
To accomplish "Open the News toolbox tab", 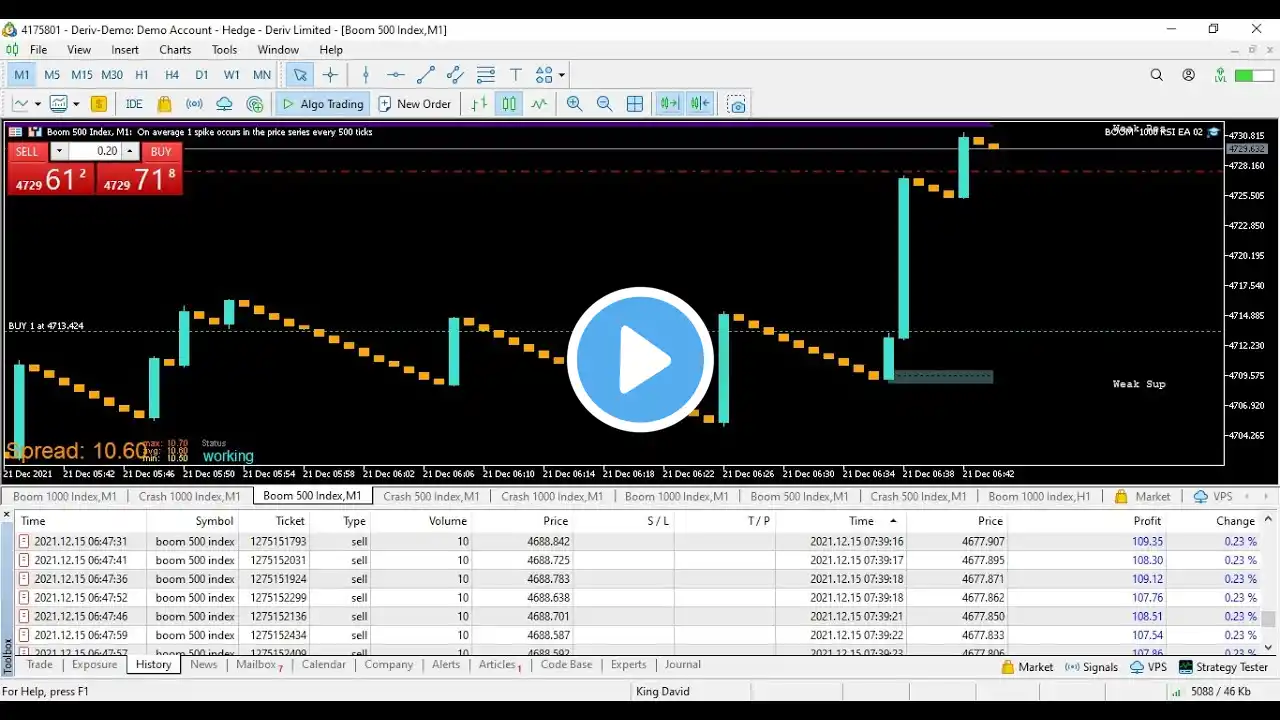I will pyautogui.click(x=204, y=665).
